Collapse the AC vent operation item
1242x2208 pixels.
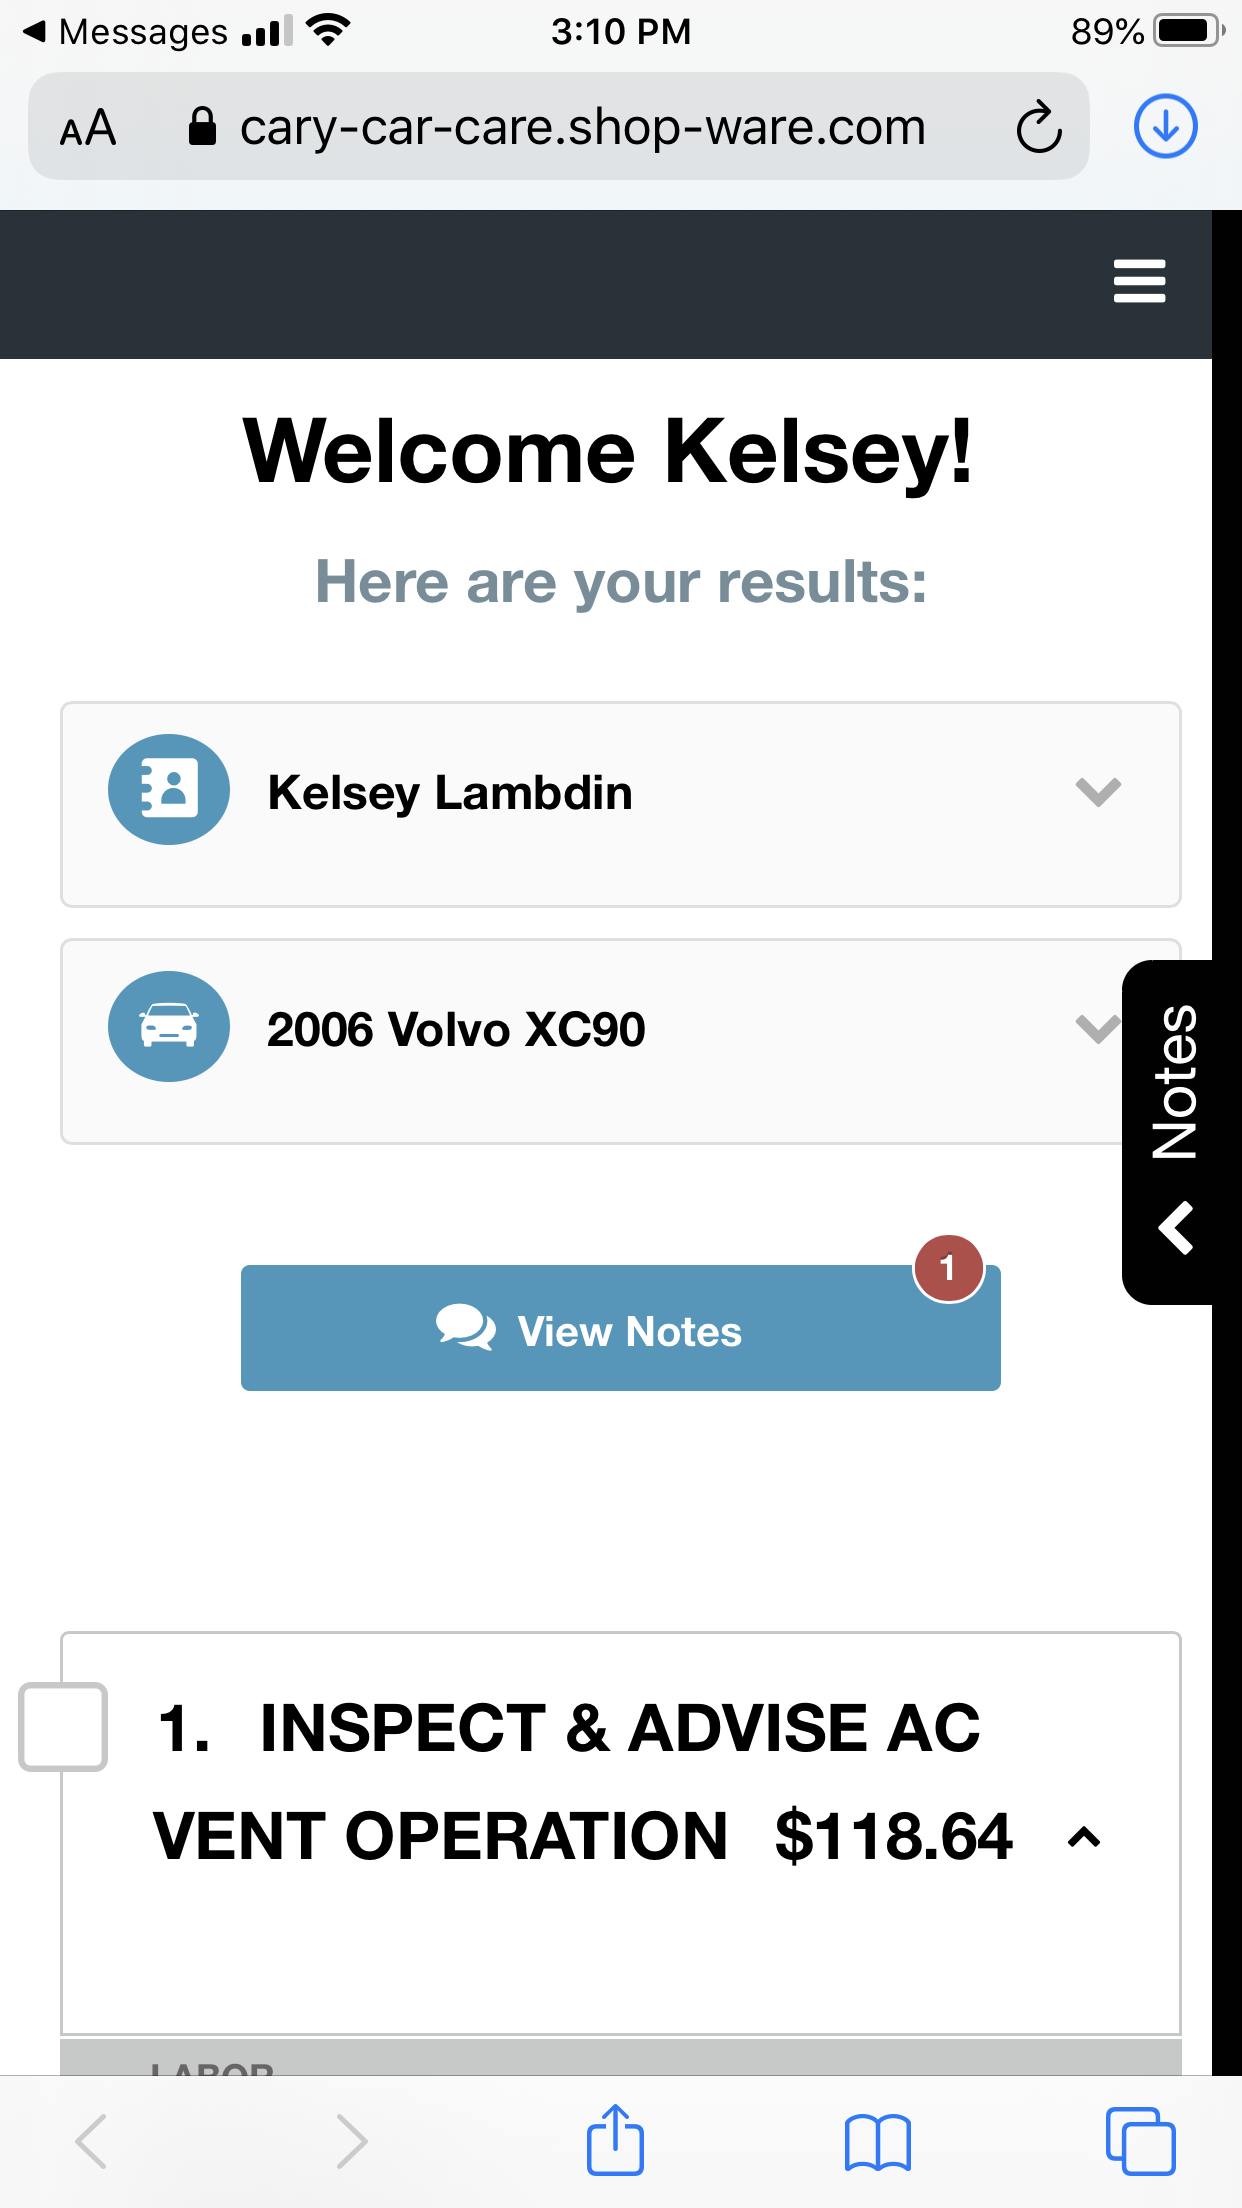(1084, 1838)
